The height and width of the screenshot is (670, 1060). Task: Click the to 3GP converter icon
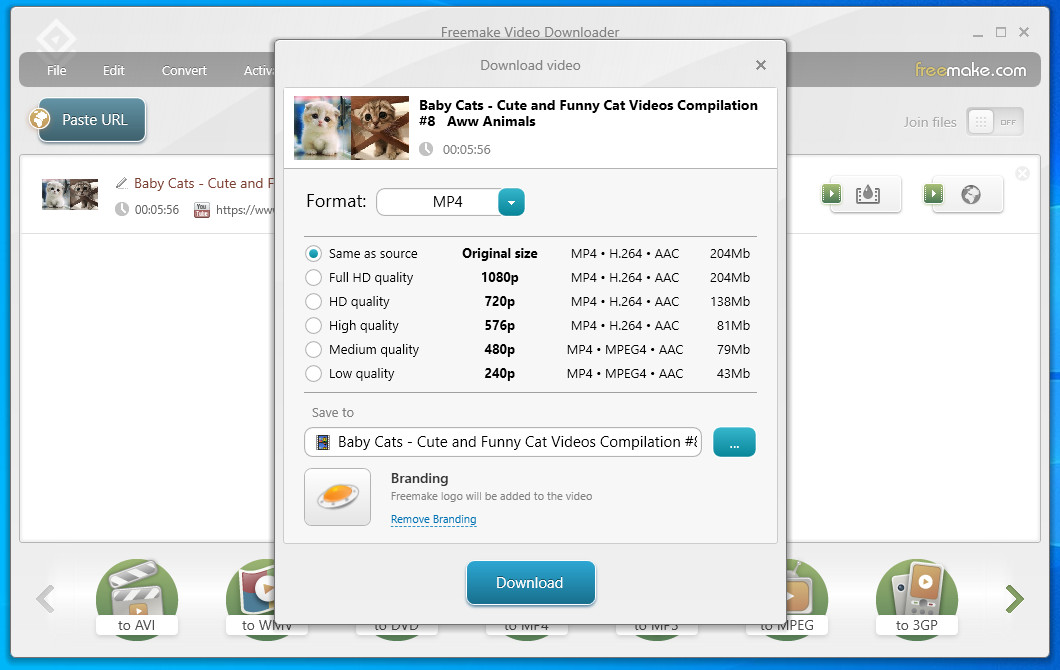(x=916, y=598)
